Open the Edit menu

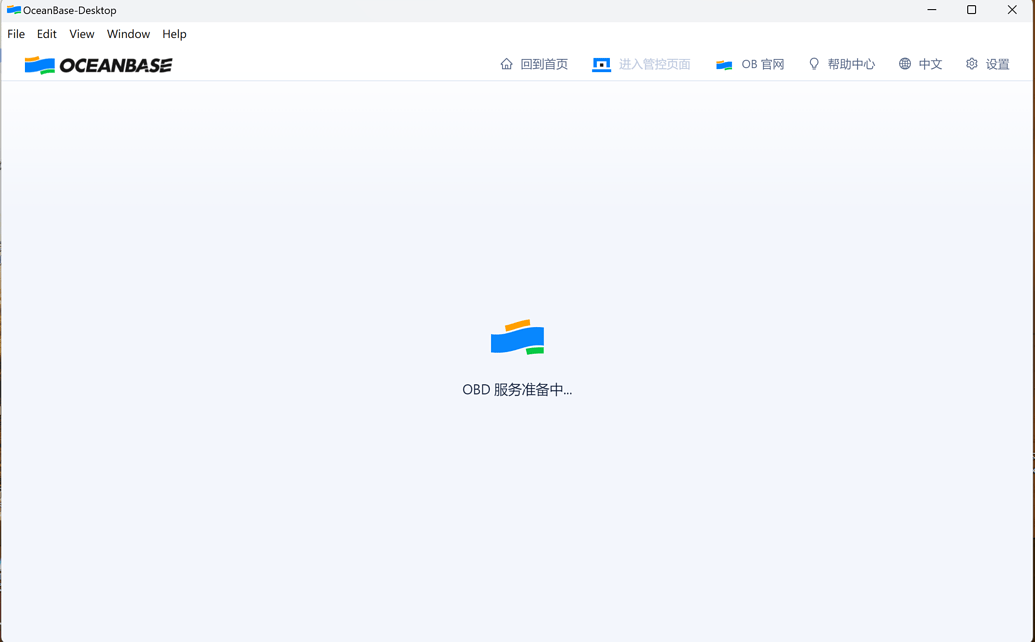pos(46,33)
